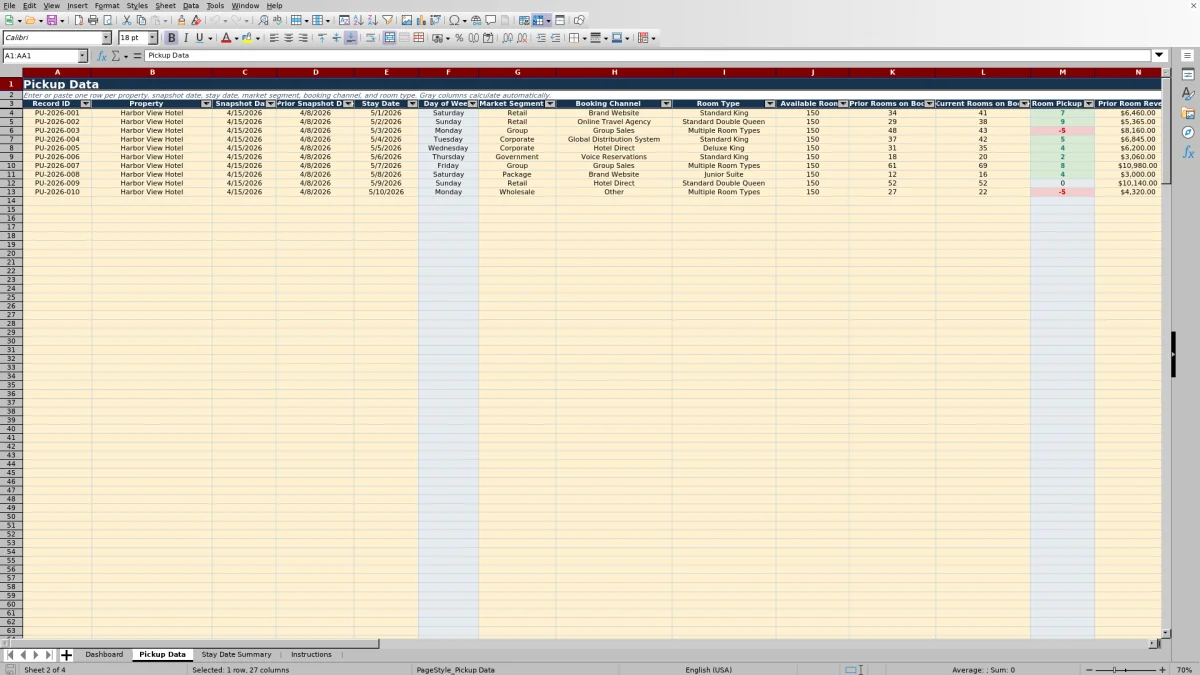
Task: Click the Insert Chart icon
Action: coord(420,20)
